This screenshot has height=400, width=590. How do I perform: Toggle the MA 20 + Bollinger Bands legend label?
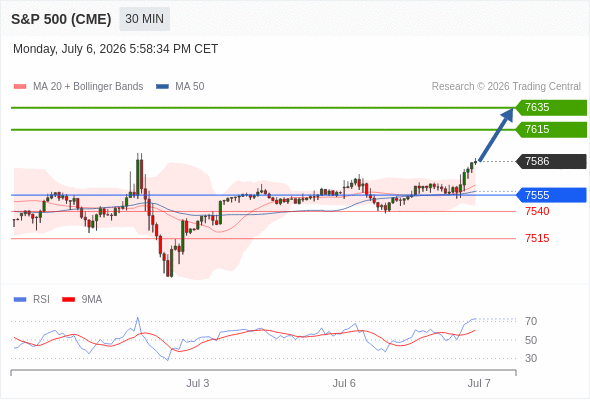point(88,87)
